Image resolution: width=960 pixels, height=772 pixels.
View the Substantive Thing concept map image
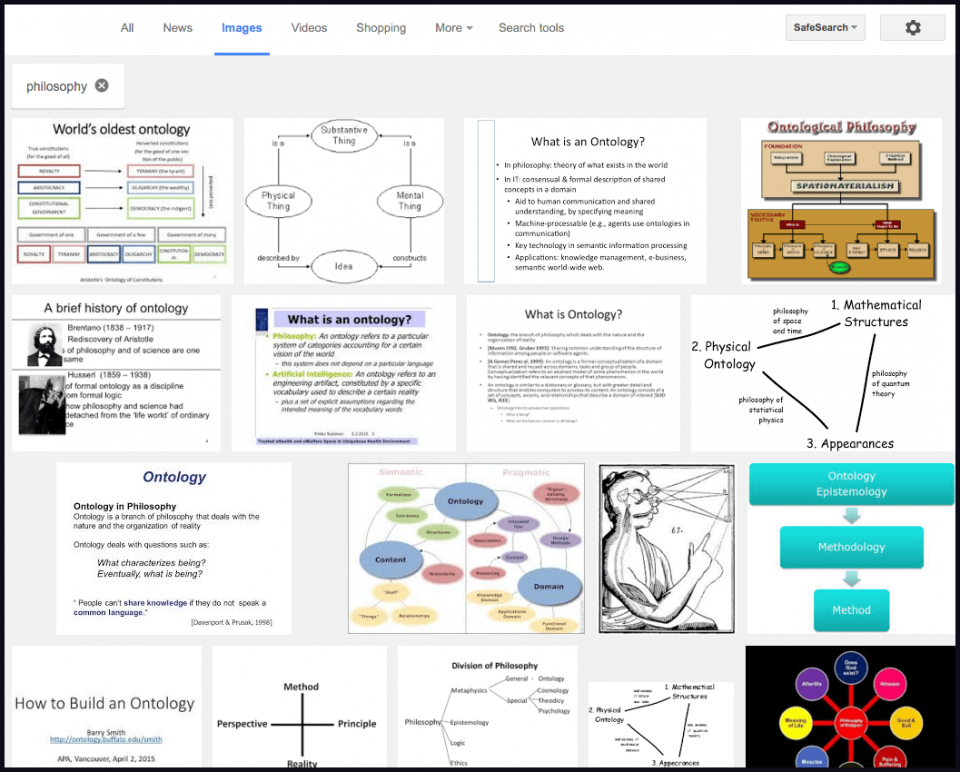(x=344, y=200)
